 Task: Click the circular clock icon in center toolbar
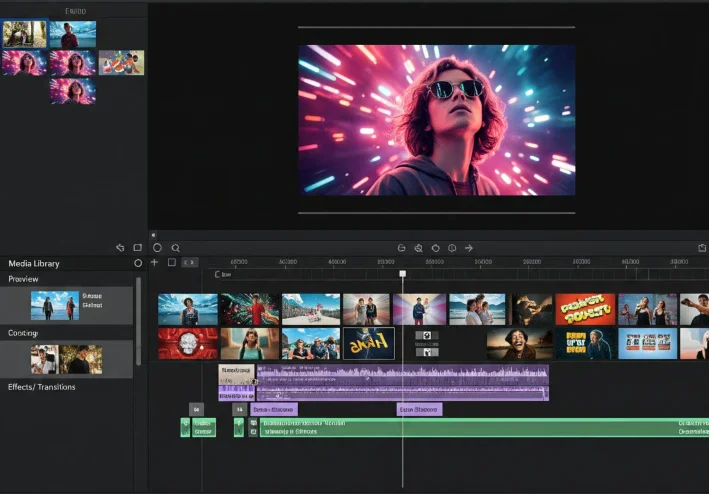[x=452, y=248]
